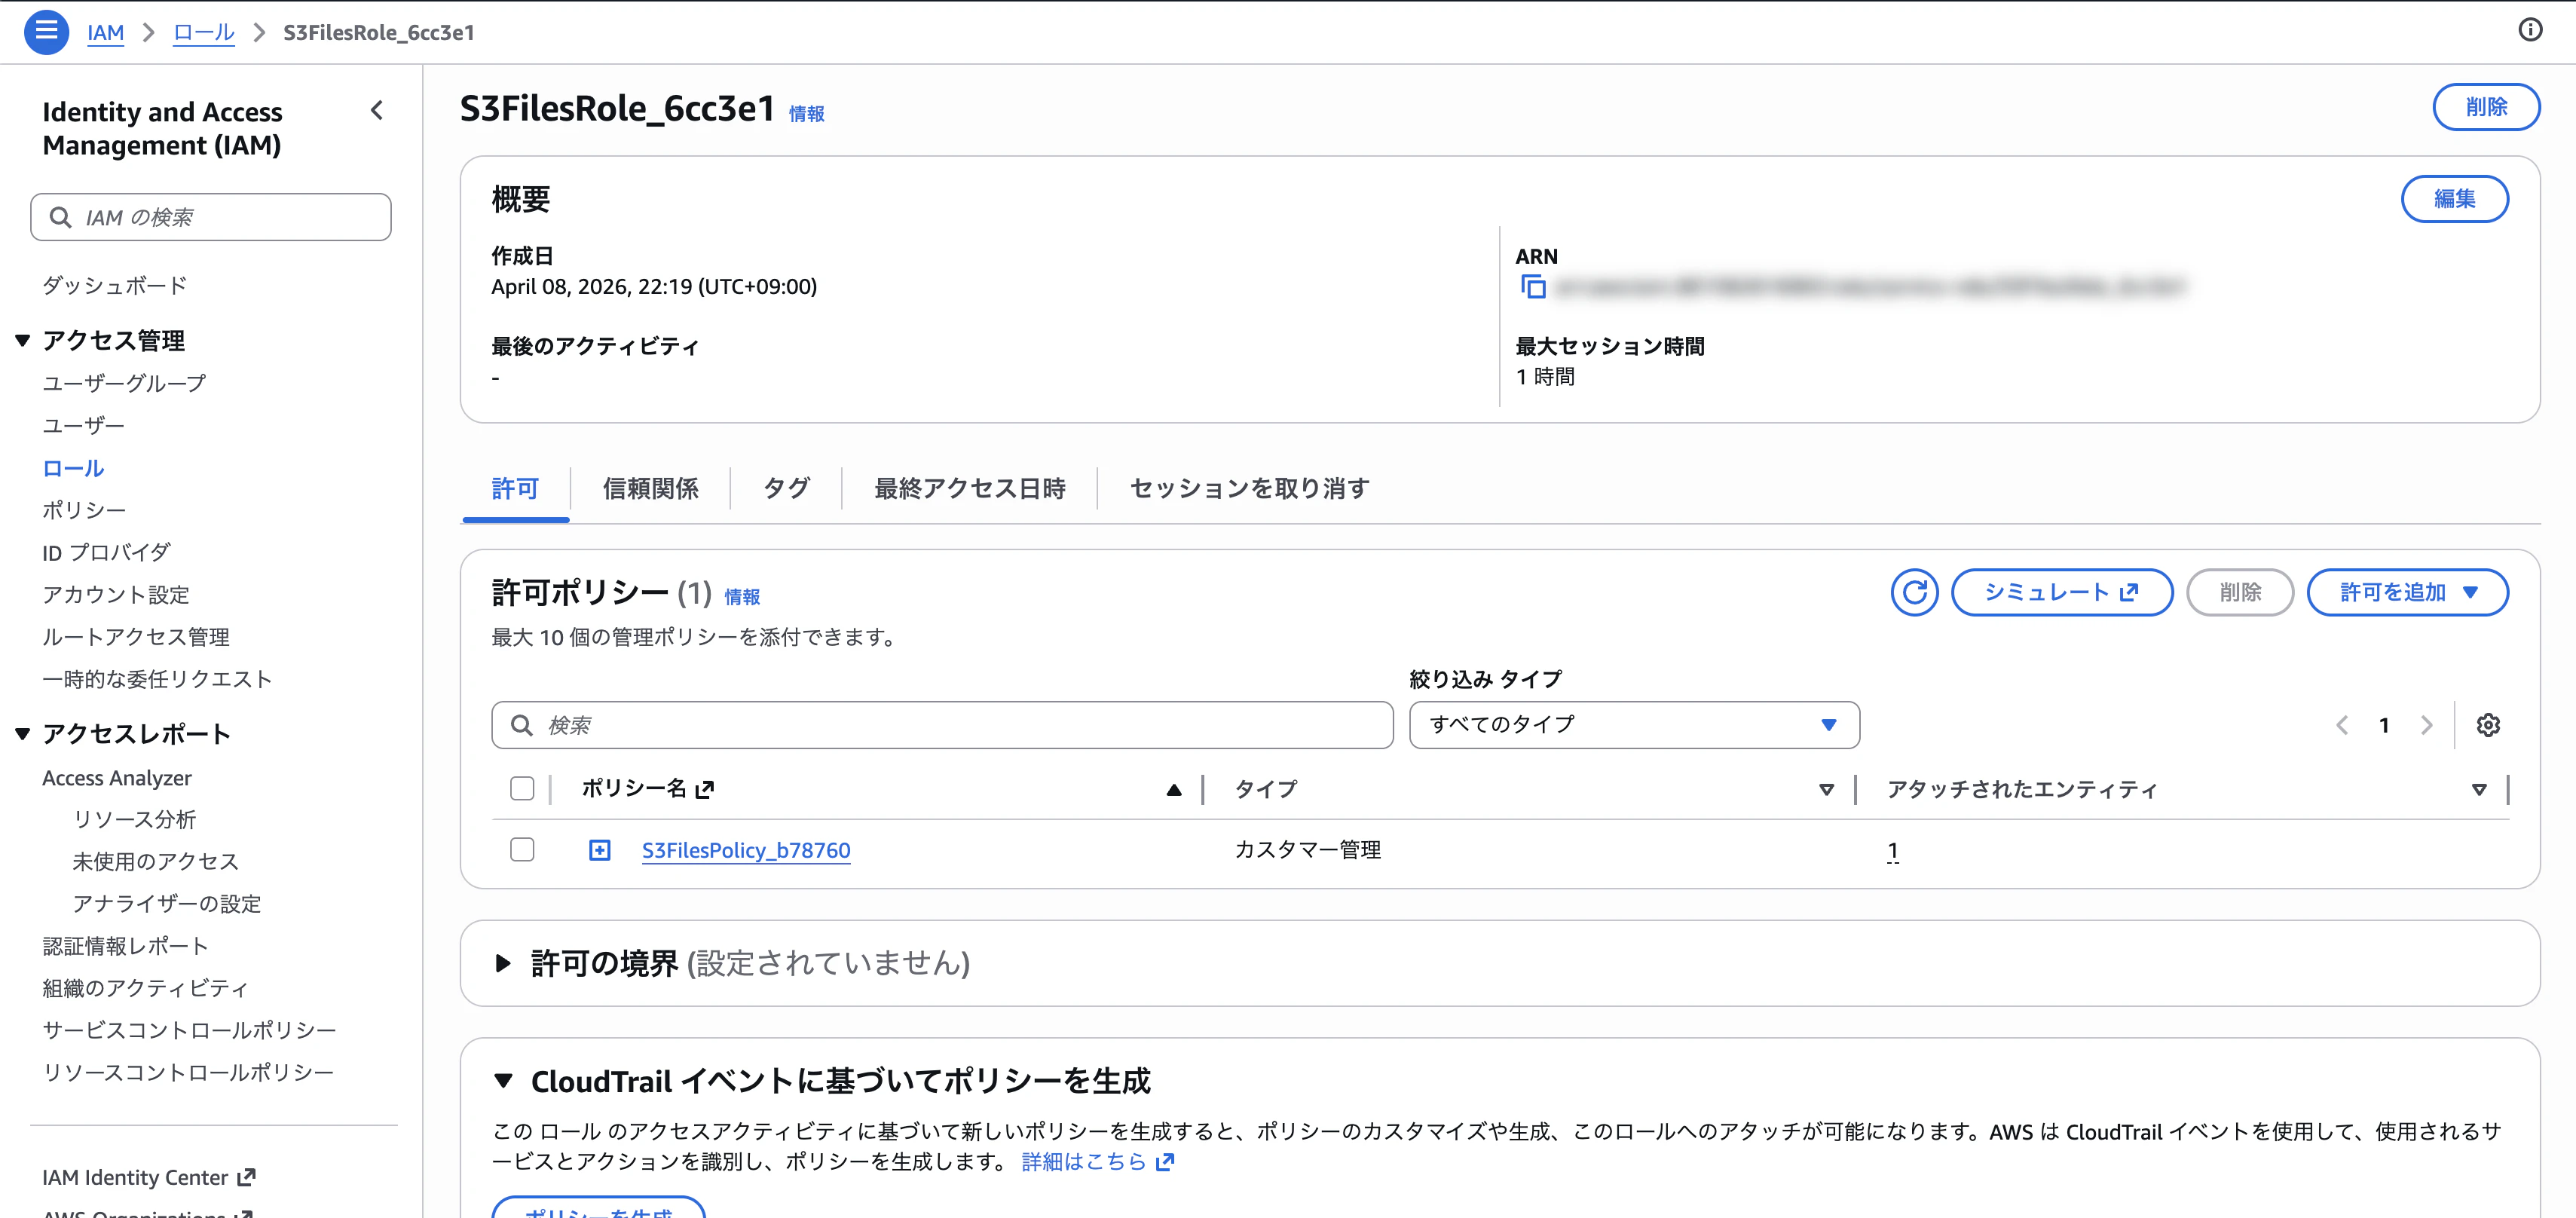Check the S3FilesPolicy_b78760 row checkbox
The image size is (2576, 1218).
pos(522,850)
